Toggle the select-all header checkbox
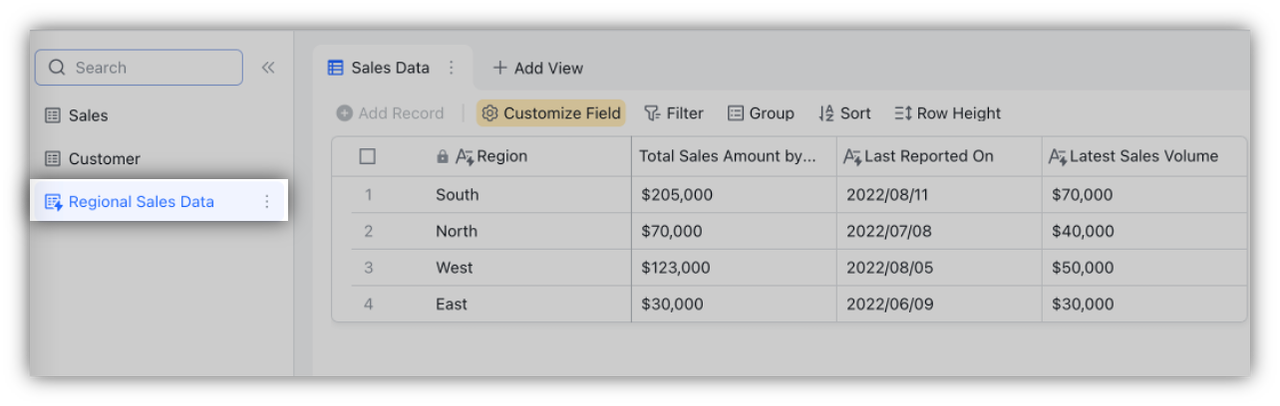The width and height of the screenshot is (1280, 406). click(x=367, y=157)
